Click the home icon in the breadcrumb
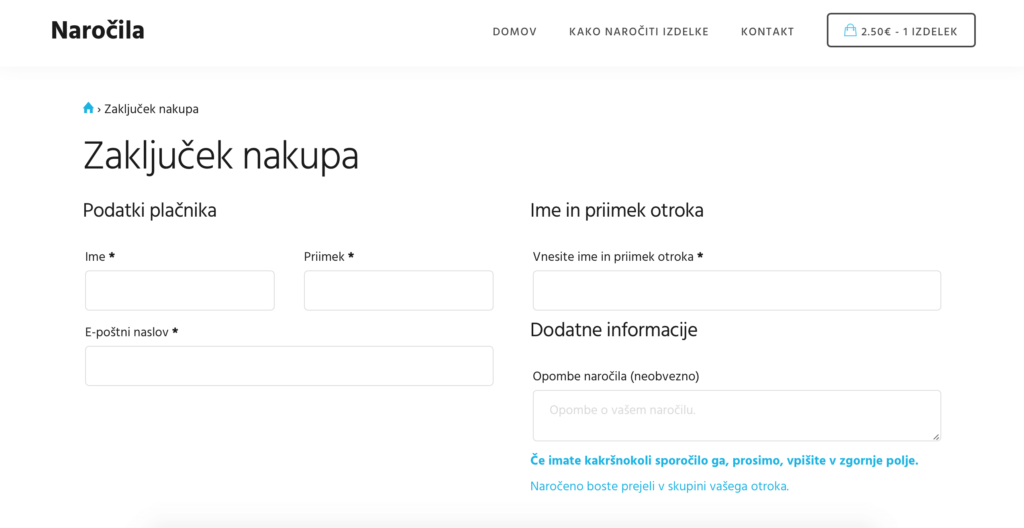1024x528 pixels. (88, 108)
